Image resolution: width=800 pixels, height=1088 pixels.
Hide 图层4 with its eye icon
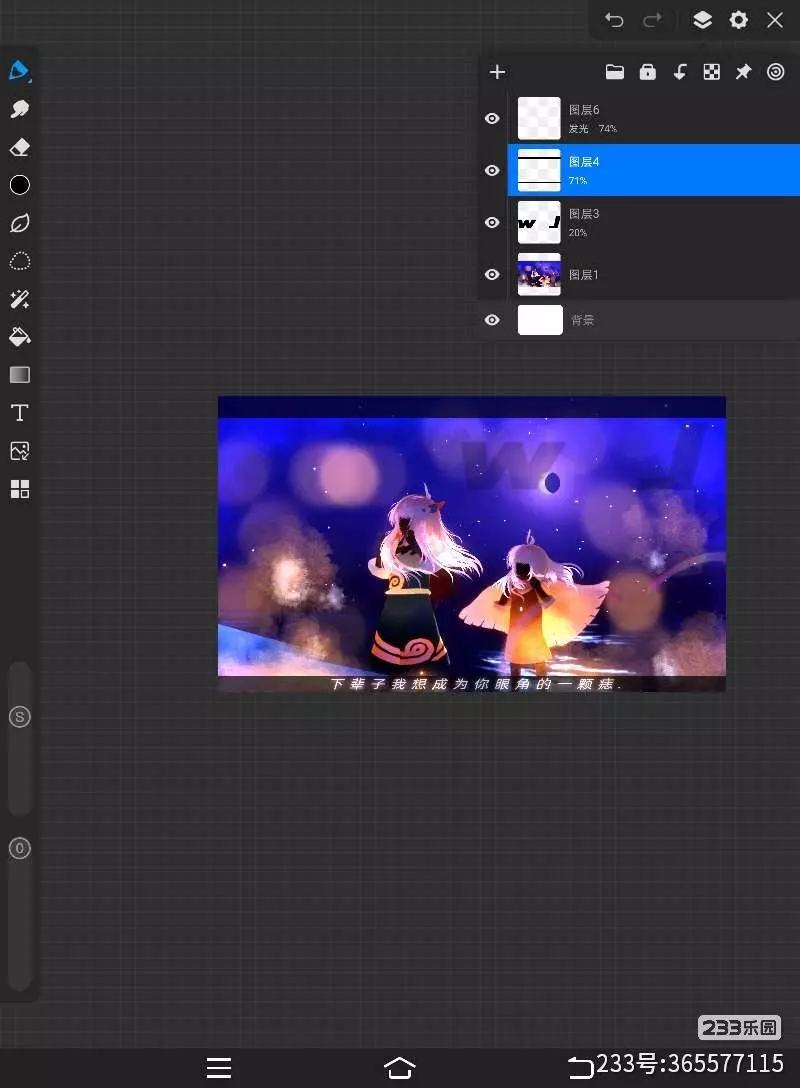pos(492,171)
